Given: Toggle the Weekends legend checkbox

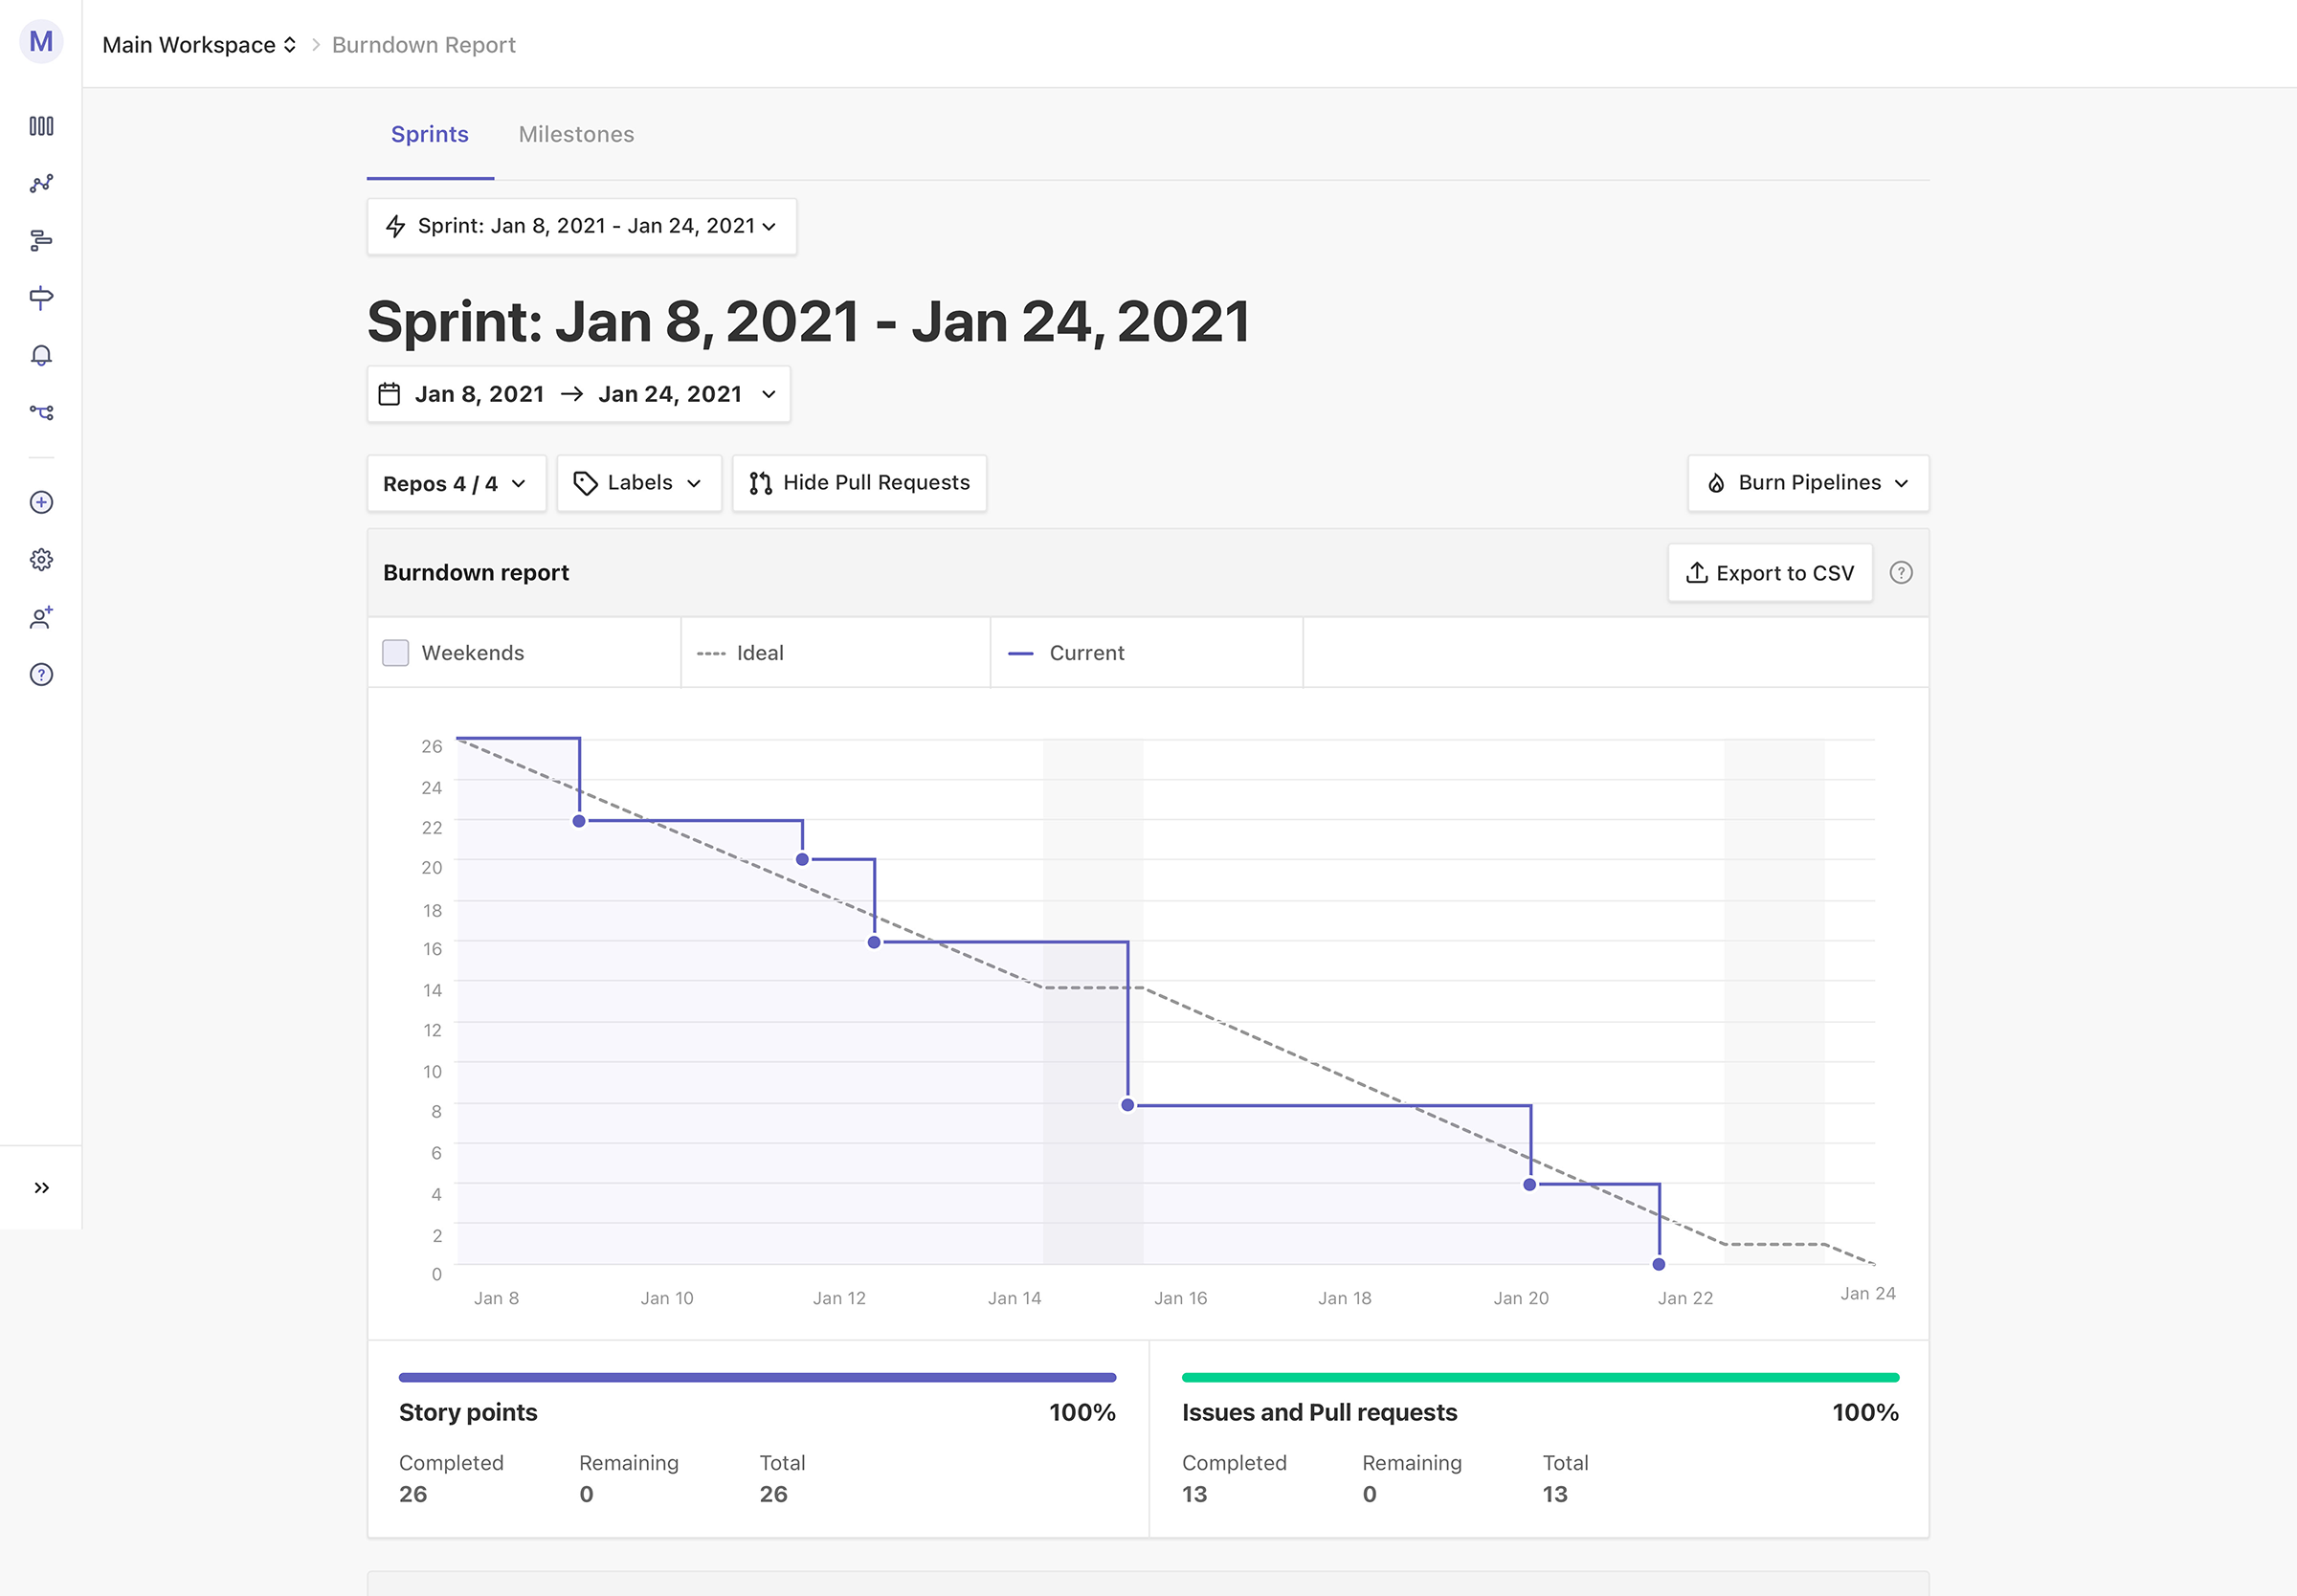Looking at the screenshot, I should tap(396, 653).
